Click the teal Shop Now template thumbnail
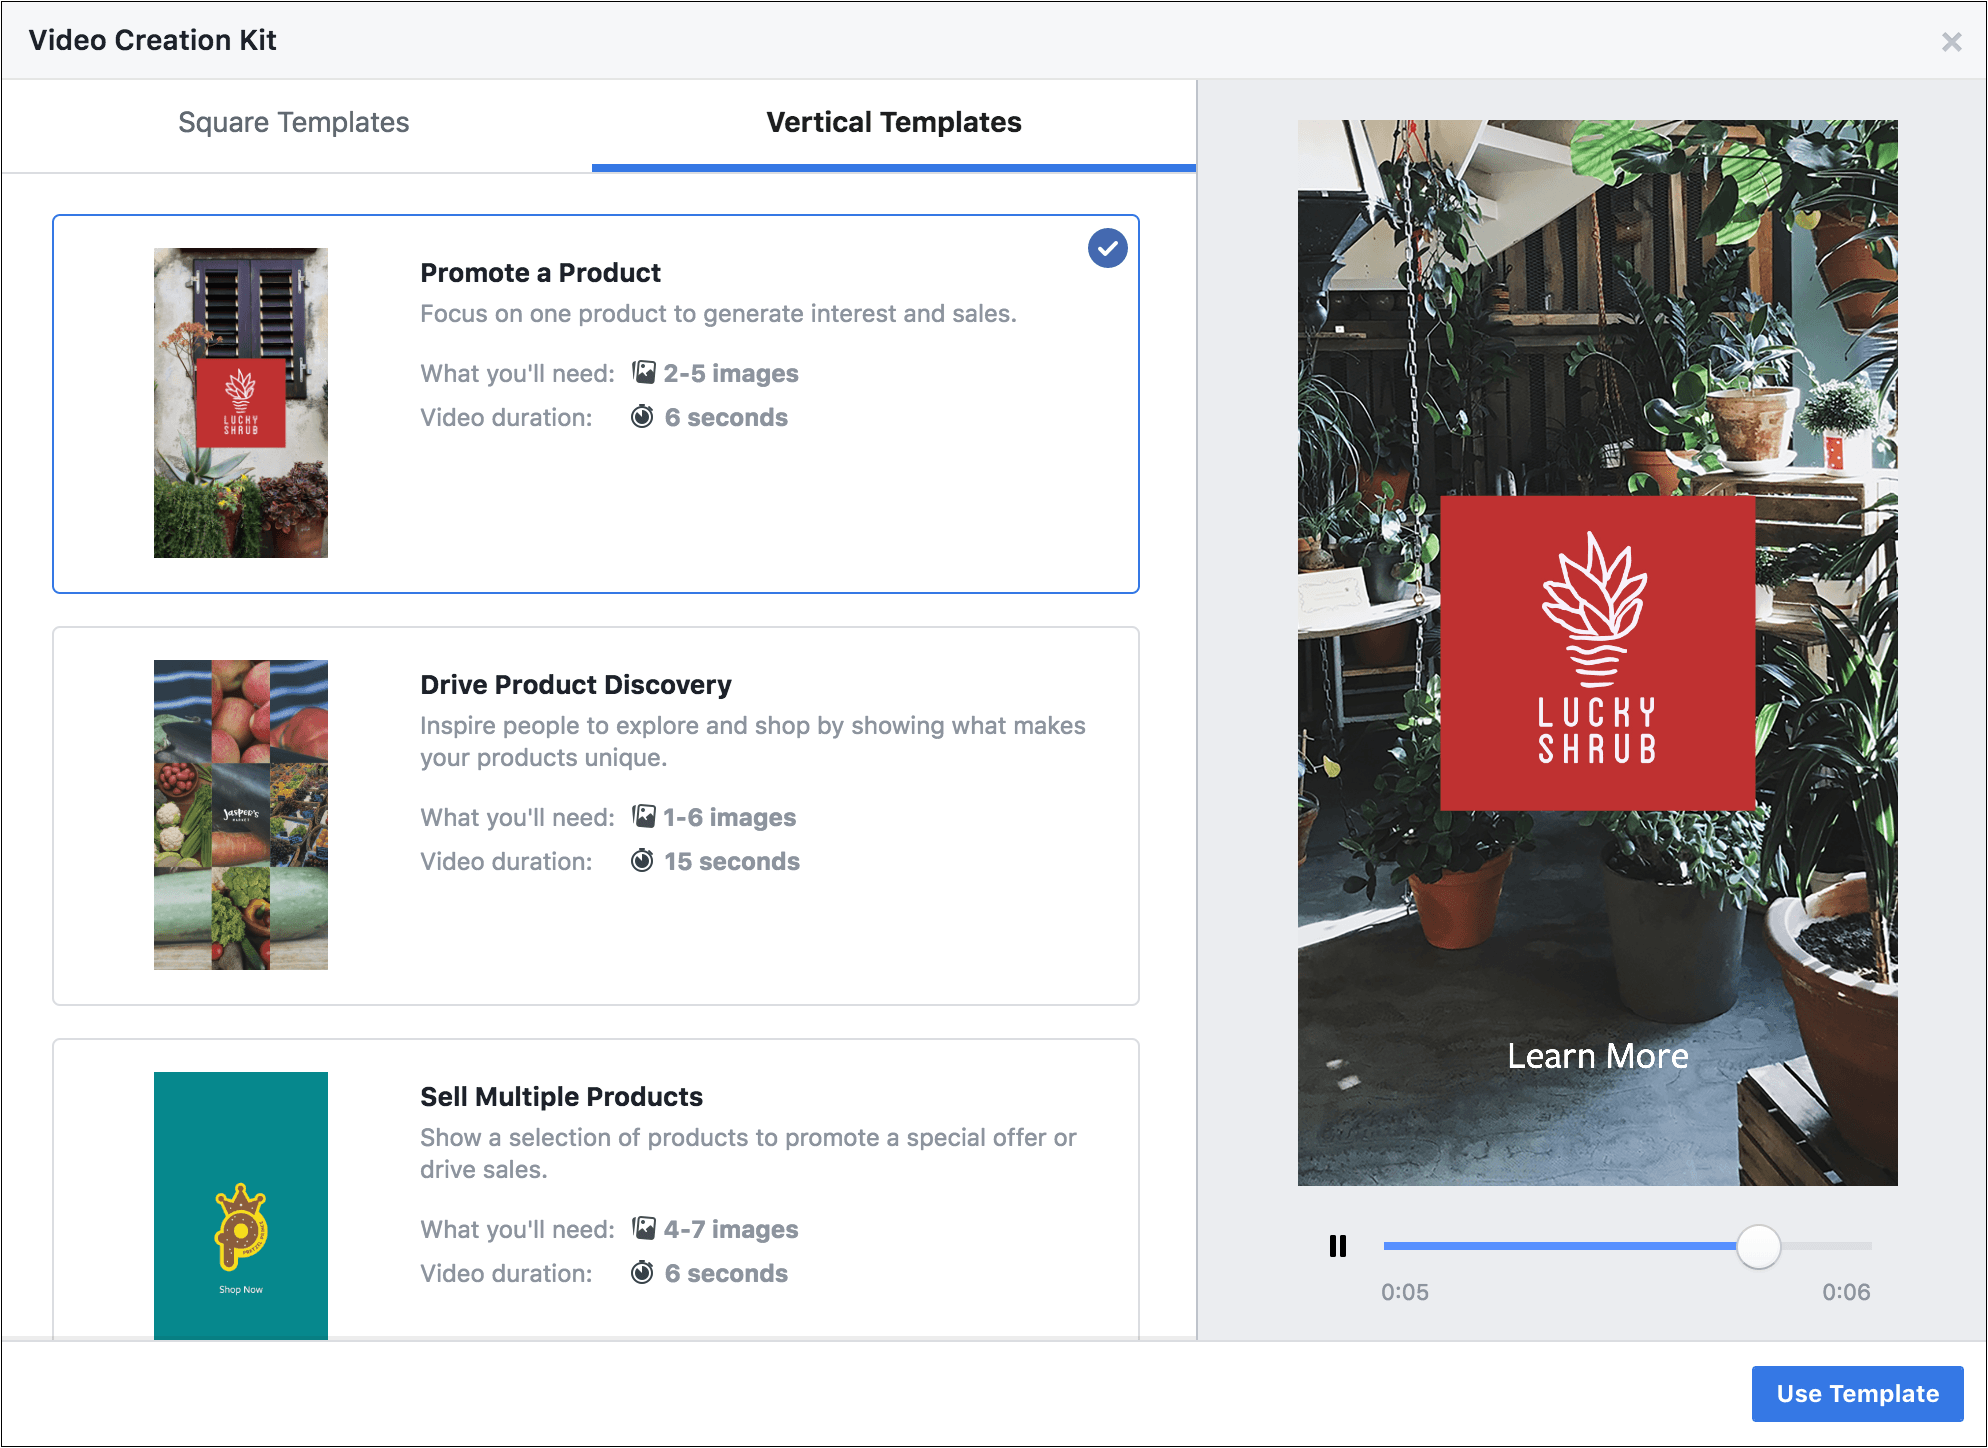 point(241,1205)
